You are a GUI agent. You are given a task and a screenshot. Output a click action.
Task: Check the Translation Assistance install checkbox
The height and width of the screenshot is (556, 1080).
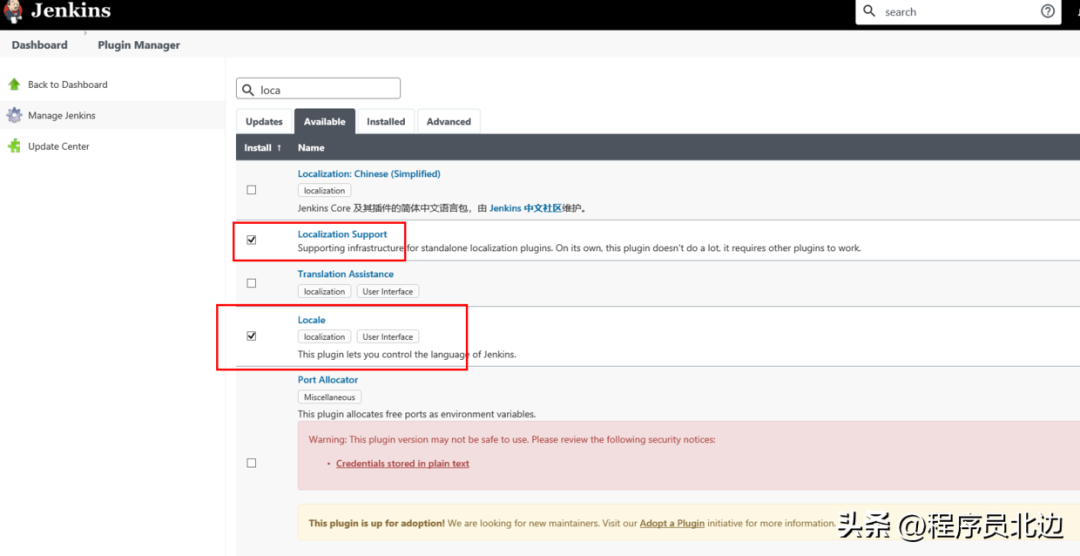[251, 283]
